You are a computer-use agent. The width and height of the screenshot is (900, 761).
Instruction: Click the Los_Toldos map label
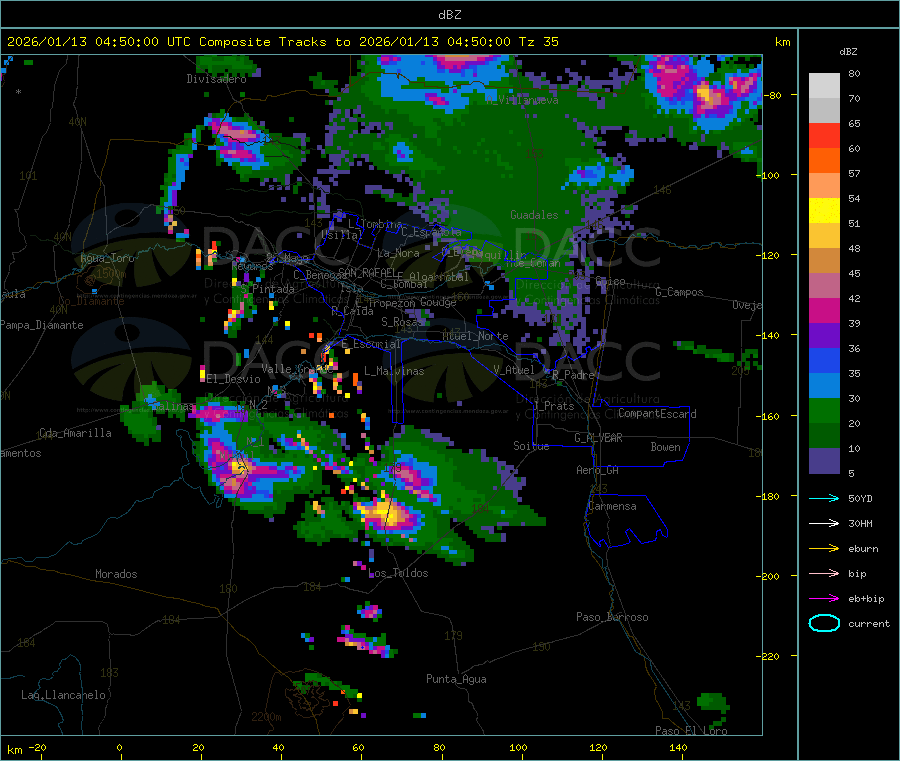[x=398, y=573]
